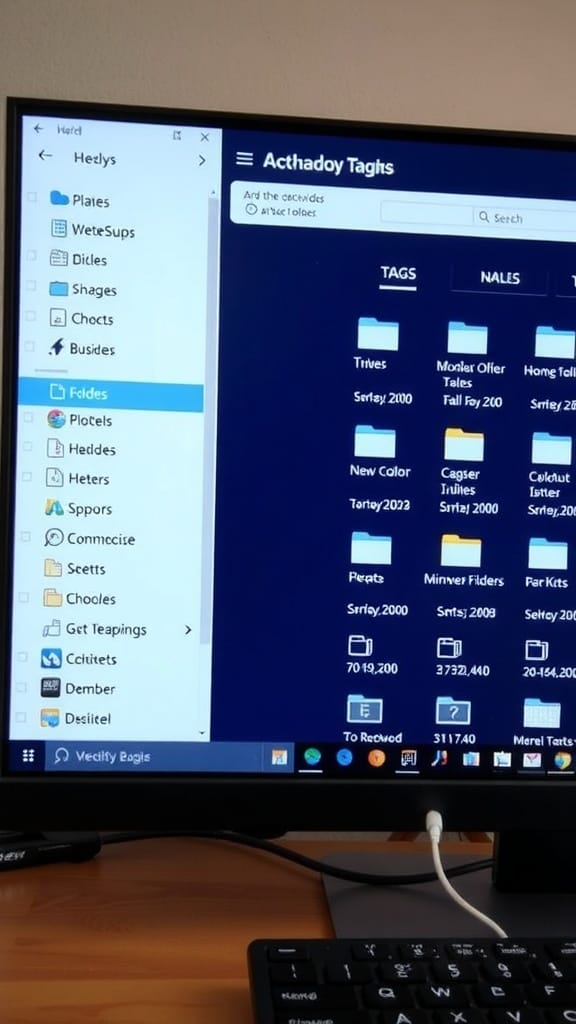Click the Tartey2023 date under New Color

click(379, 504)
